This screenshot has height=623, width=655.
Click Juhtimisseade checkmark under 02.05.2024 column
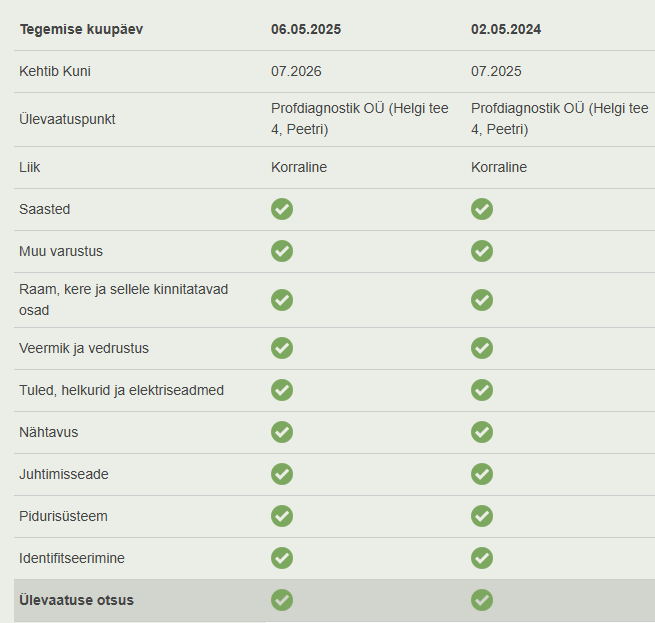[x=482, y=474]
